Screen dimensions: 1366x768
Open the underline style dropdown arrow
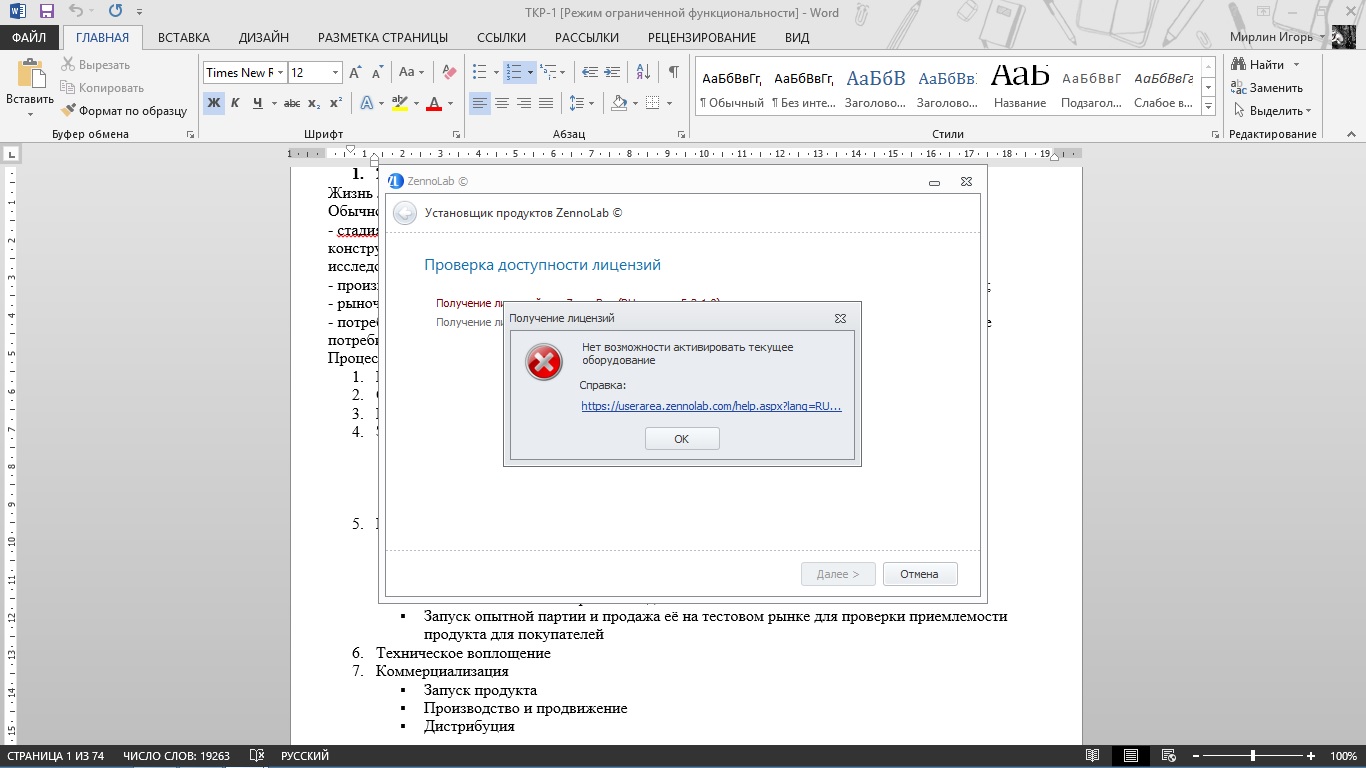273,103
